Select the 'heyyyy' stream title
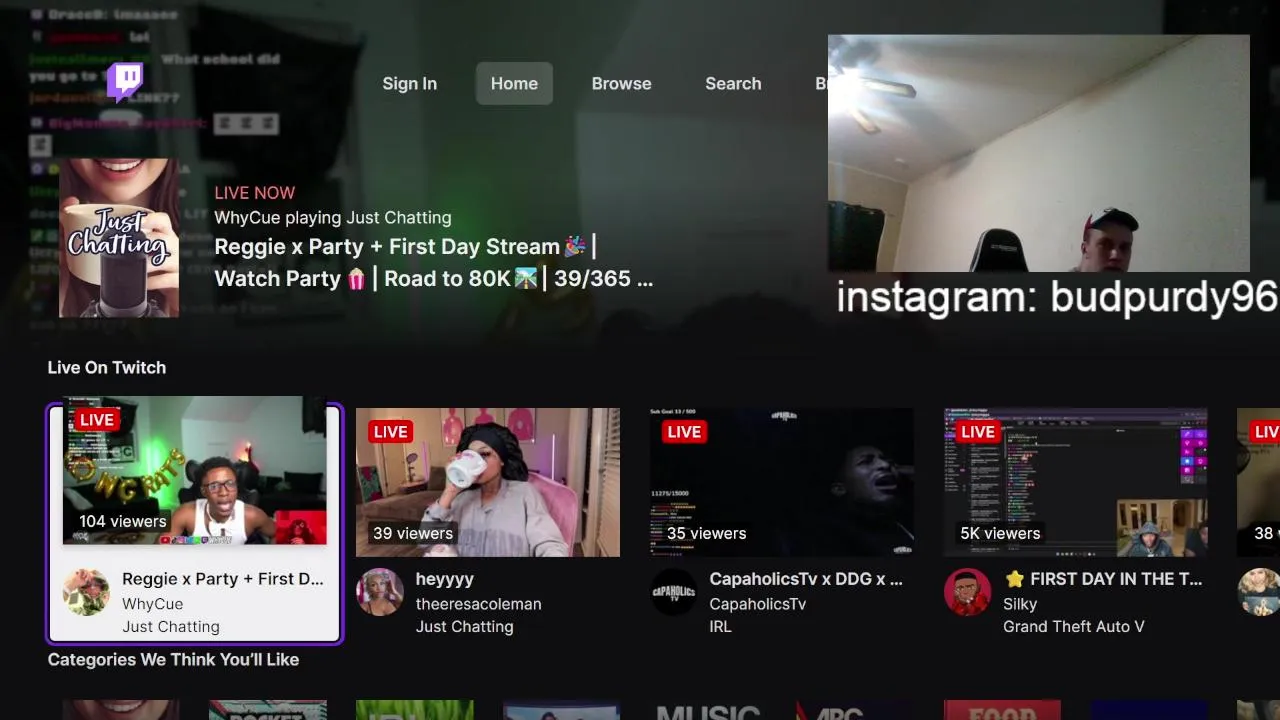The width and height of the screenshot is (1280, 720). [445, 579]
